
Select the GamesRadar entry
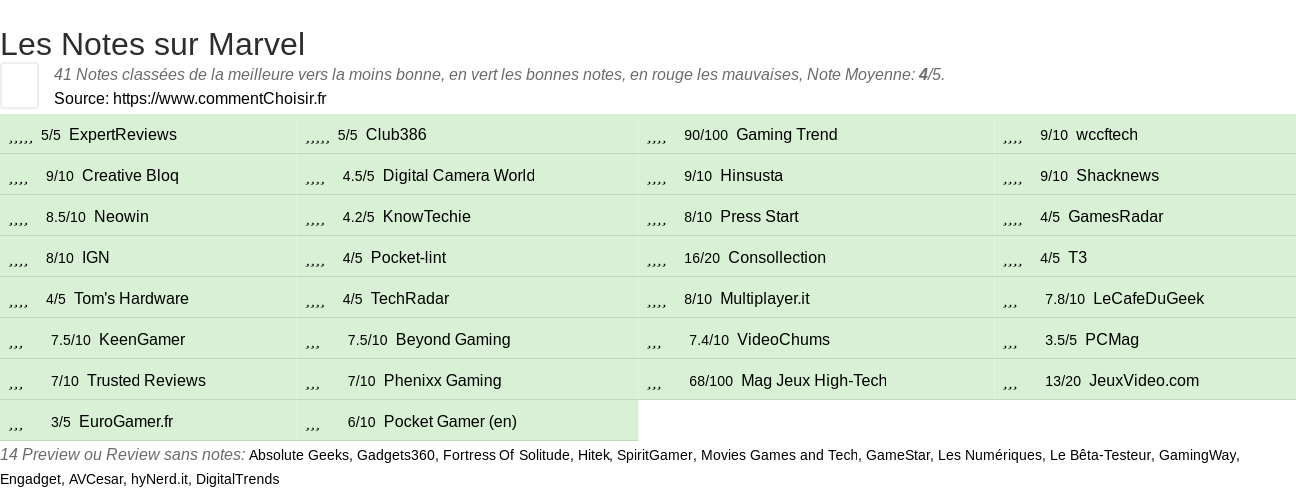pos(1145,216)
